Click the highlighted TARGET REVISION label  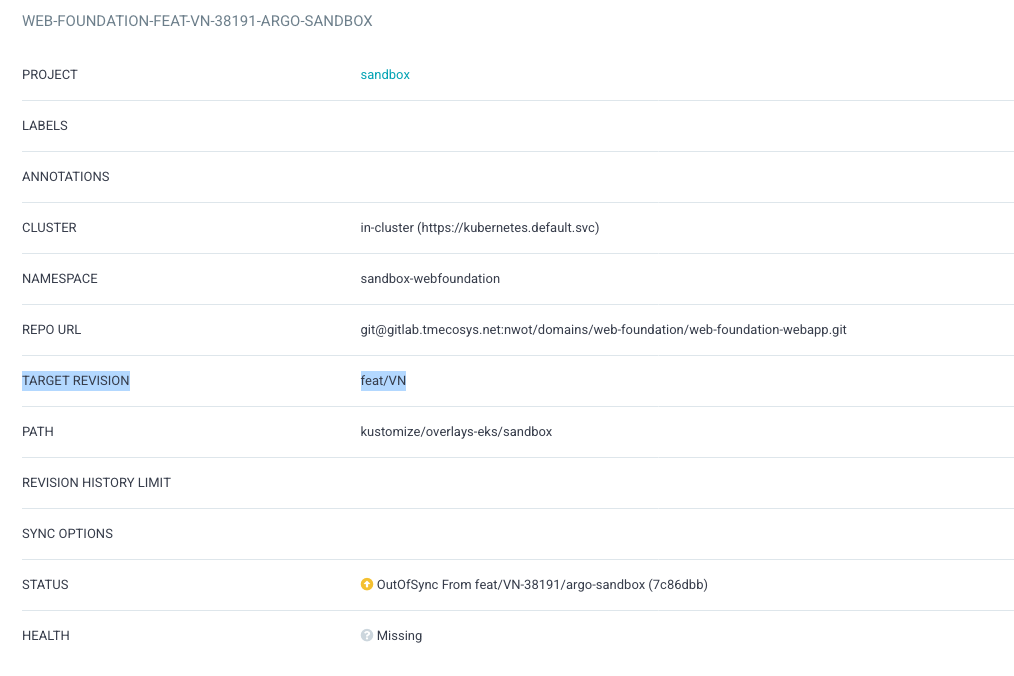point(75,380)
